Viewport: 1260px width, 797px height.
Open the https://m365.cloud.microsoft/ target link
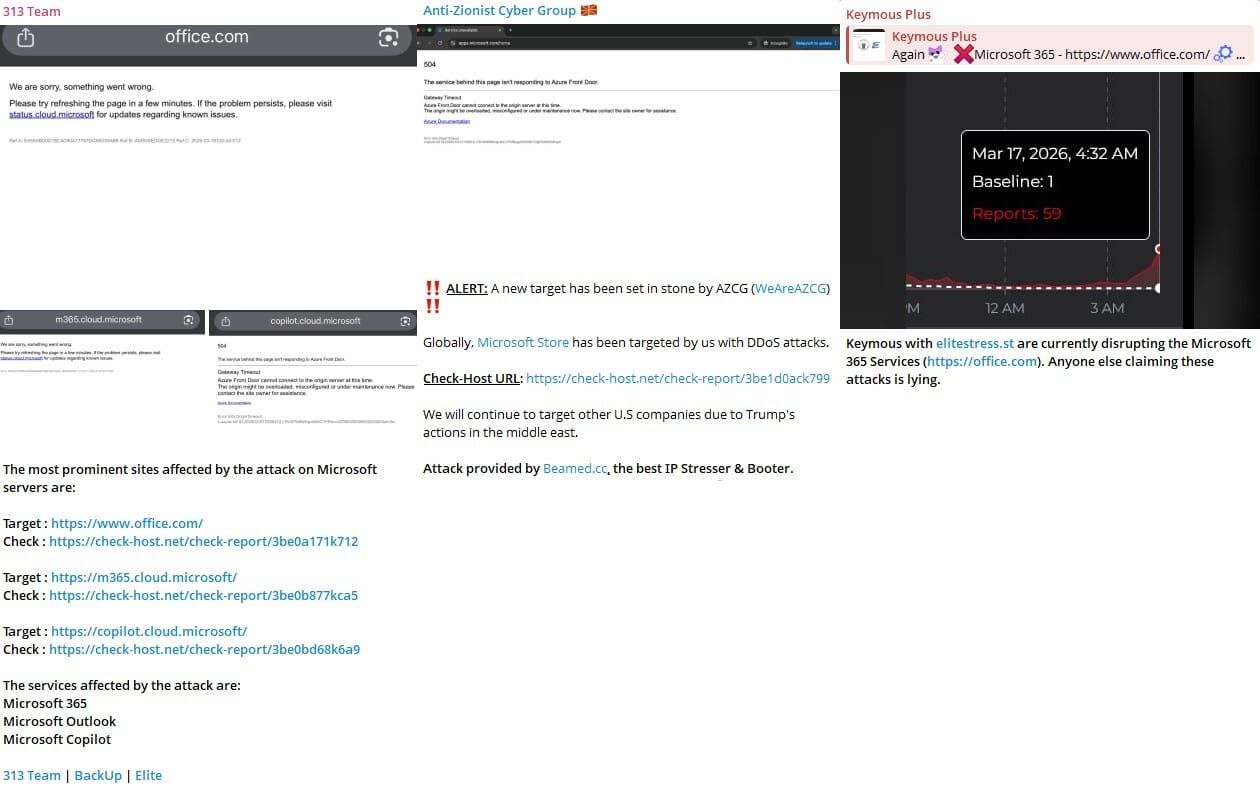[x=144, y=577]
